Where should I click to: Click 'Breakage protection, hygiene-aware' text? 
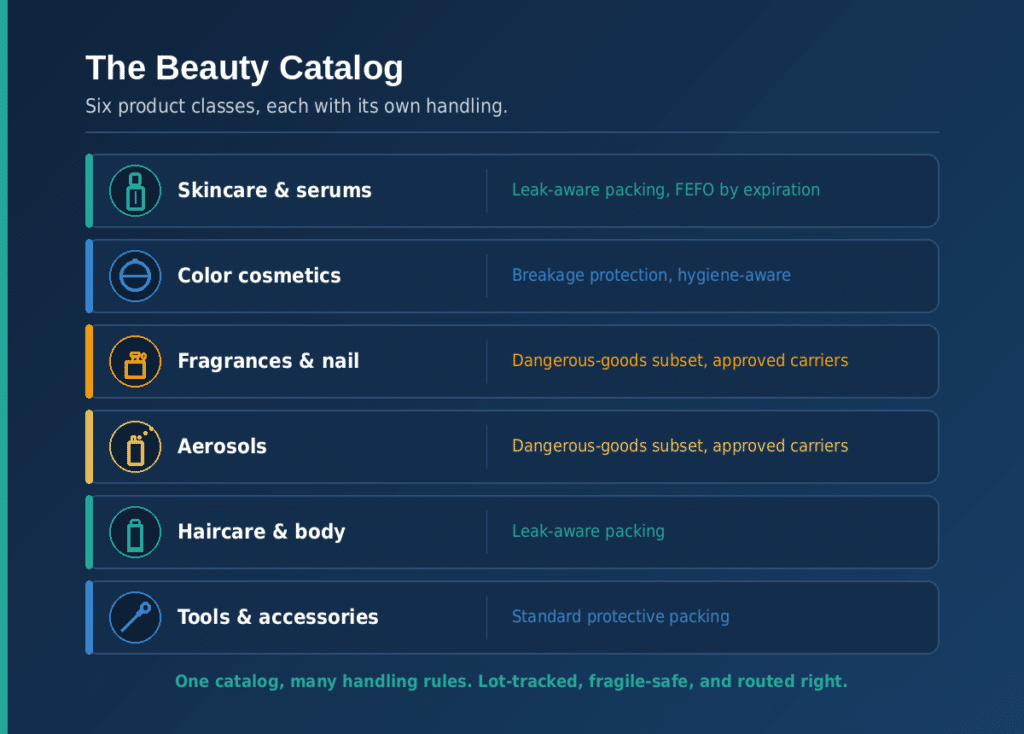click(x=651, y=276)
